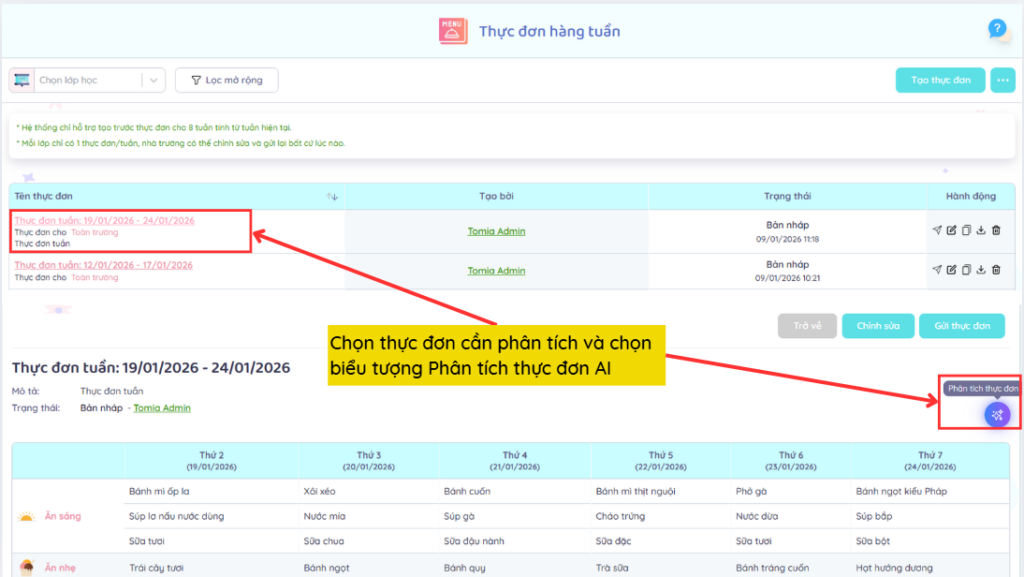Viewport: 1024px width, 577px height.
Task: Send the 12/01/2026 menu via paper plane icon
Action: (937, 269)
